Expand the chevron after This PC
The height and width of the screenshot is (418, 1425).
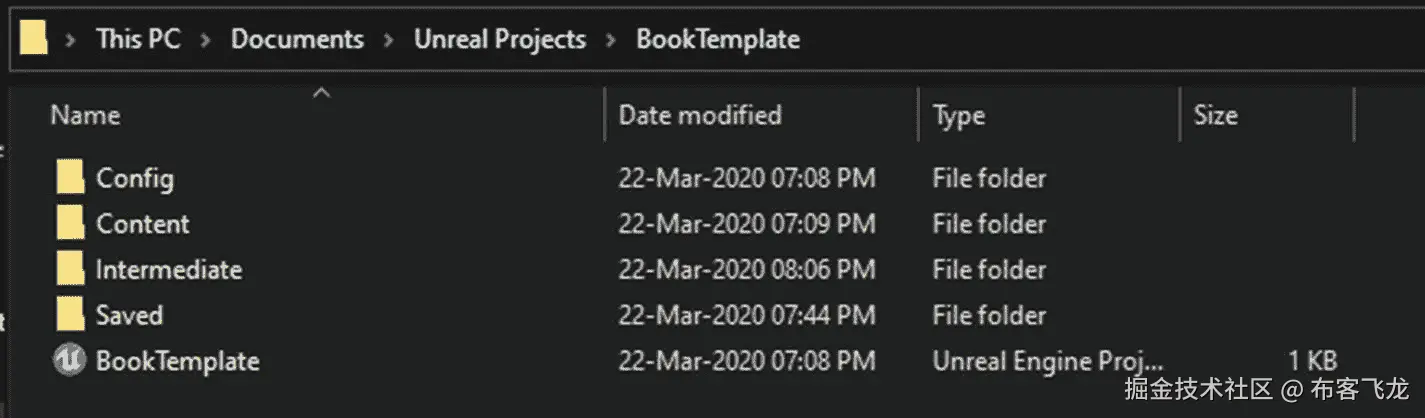pyautogui.click(x=206, y=40)
